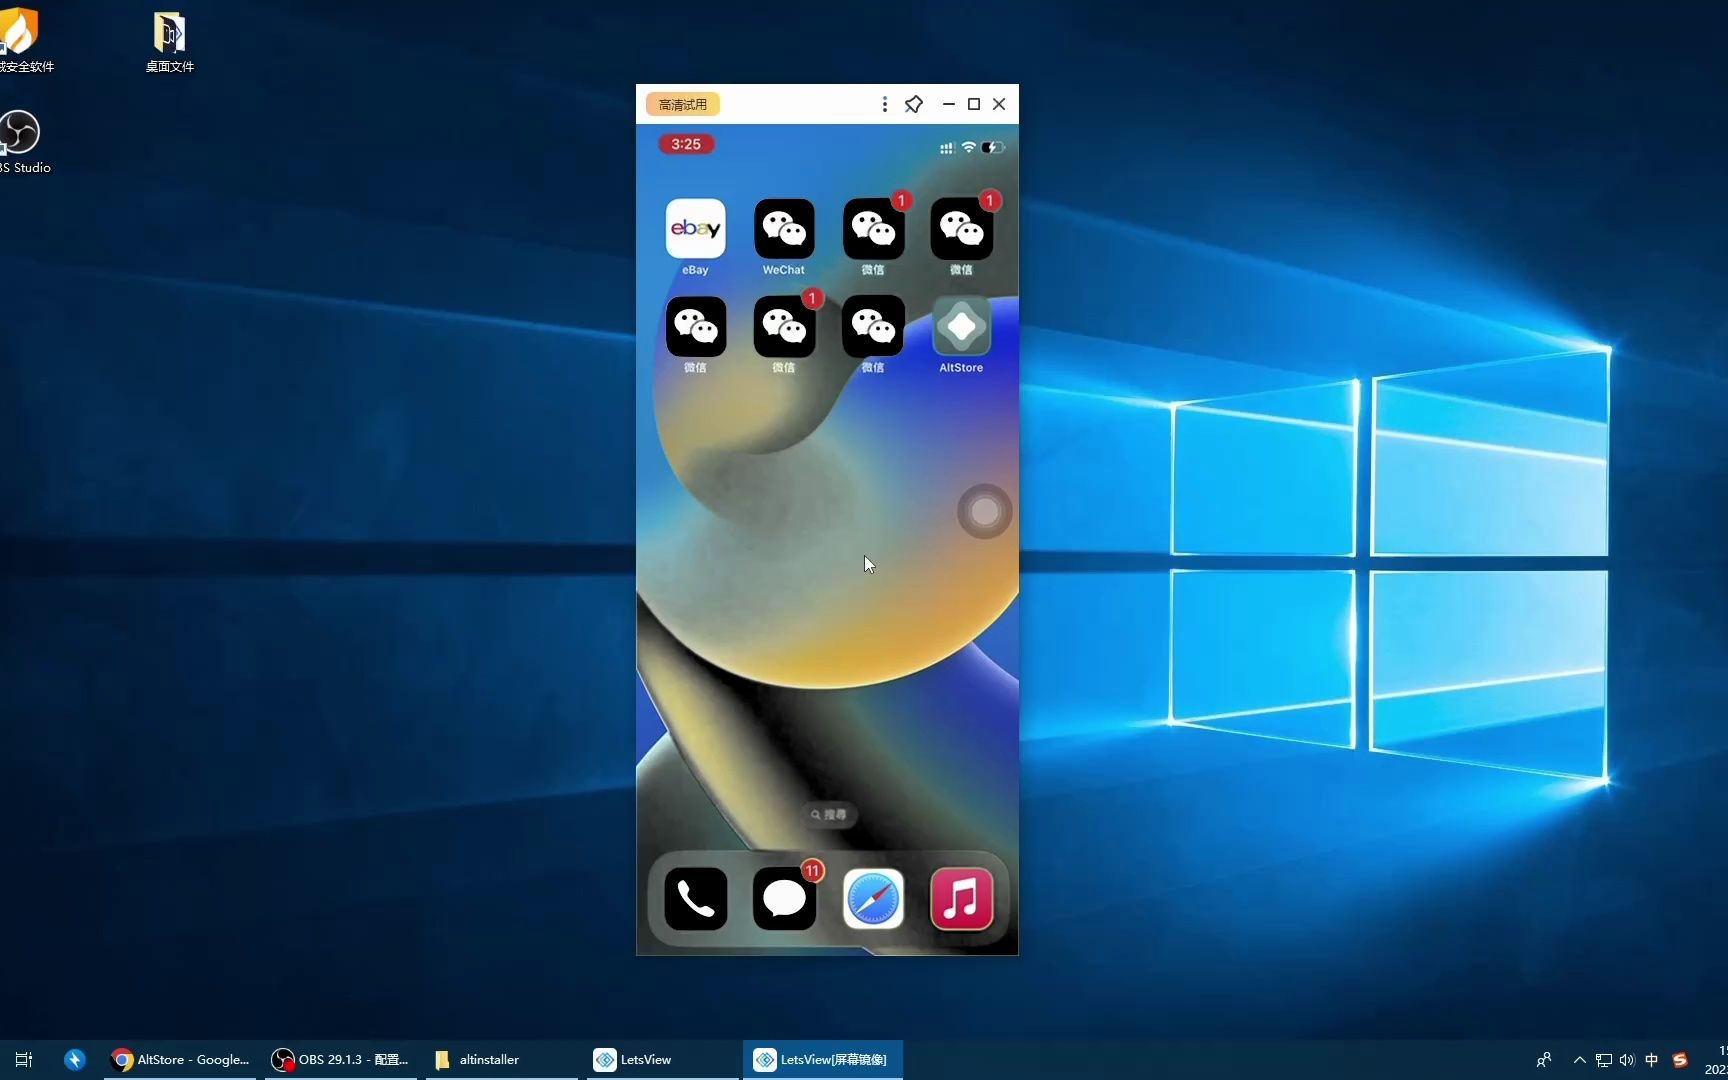Switch to LetsView[屏幕镜像] taskbar entry
The image size is (1728, 1080).
pyautogui.click(x=823, y=1059)
